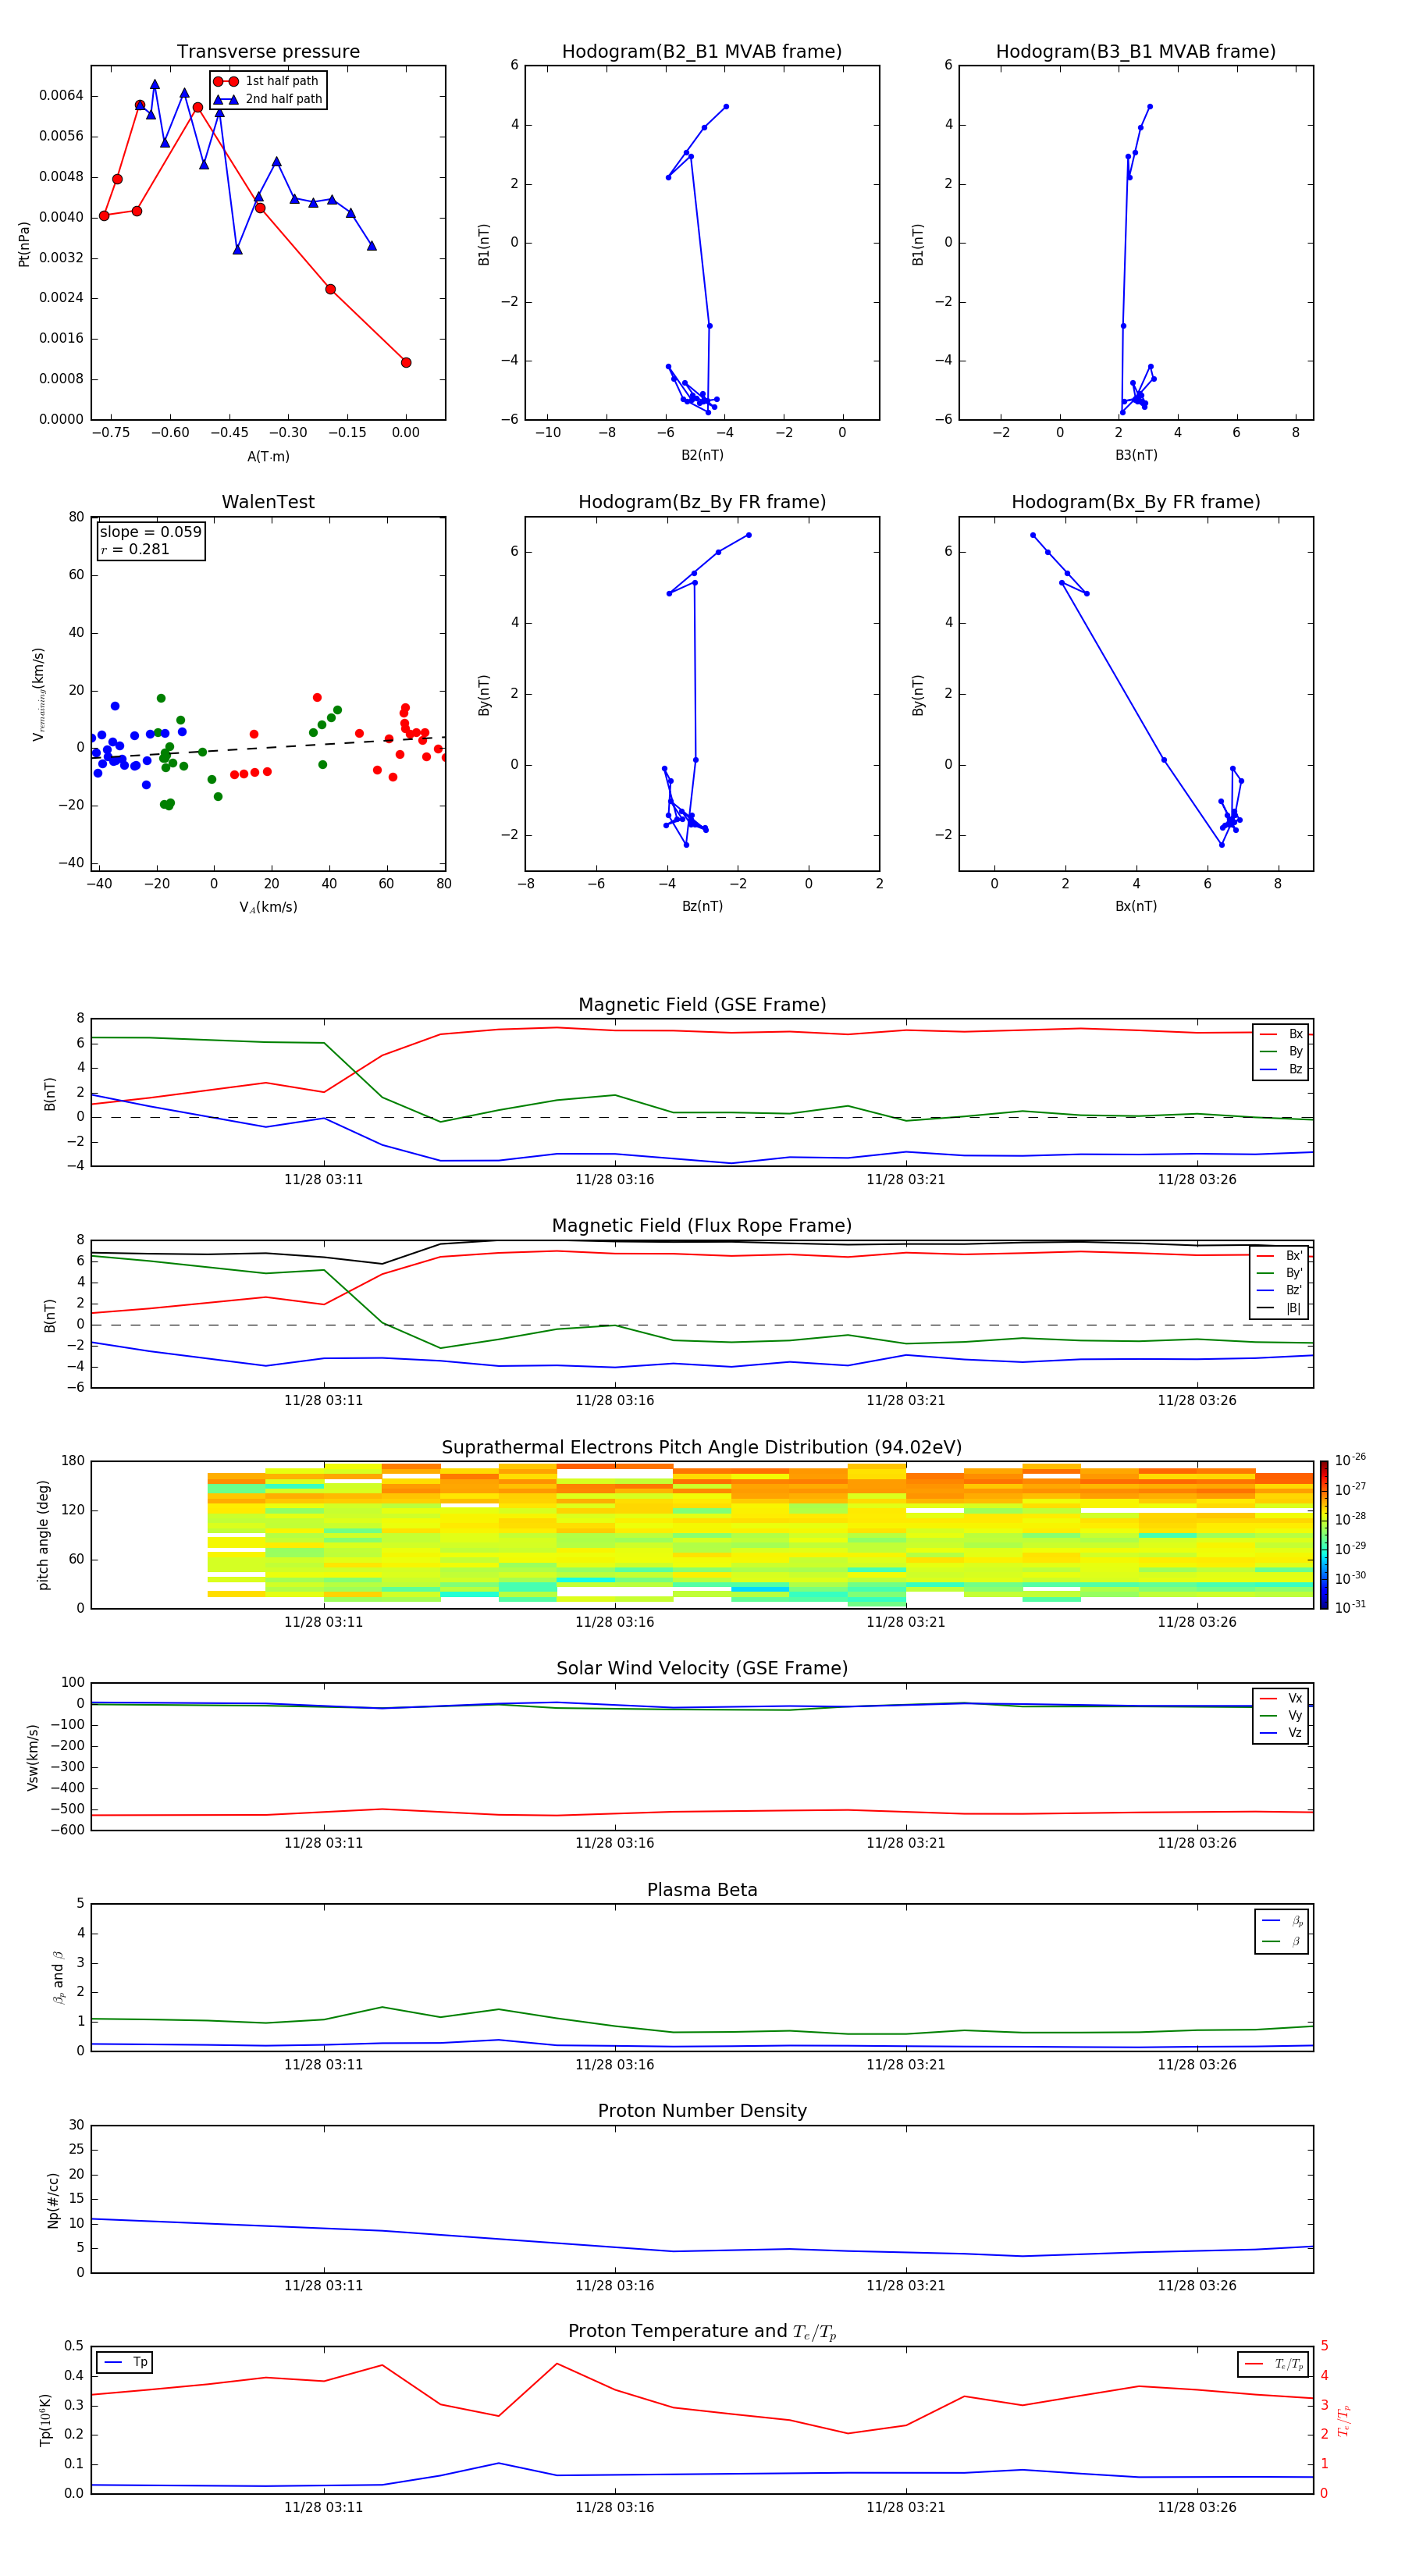1405x2576 pixels.
Task: Click the 'Magnetic Field (Flux Rope Frame)' title
Action: pyautogui.click(x=702, y=1226)
